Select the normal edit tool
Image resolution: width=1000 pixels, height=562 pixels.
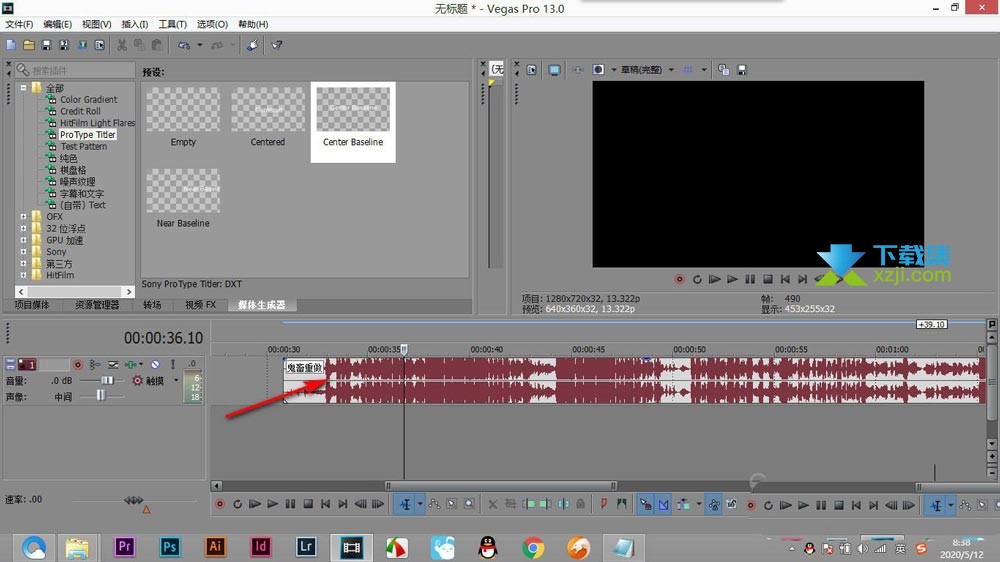click(x=405, y=504)
